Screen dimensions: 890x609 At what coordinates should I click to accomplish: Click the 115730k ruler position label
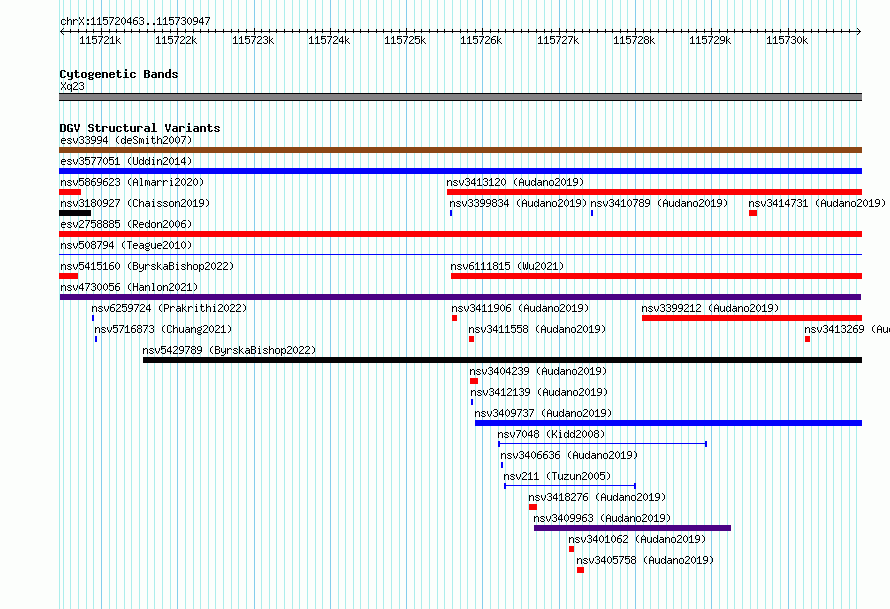787,40
